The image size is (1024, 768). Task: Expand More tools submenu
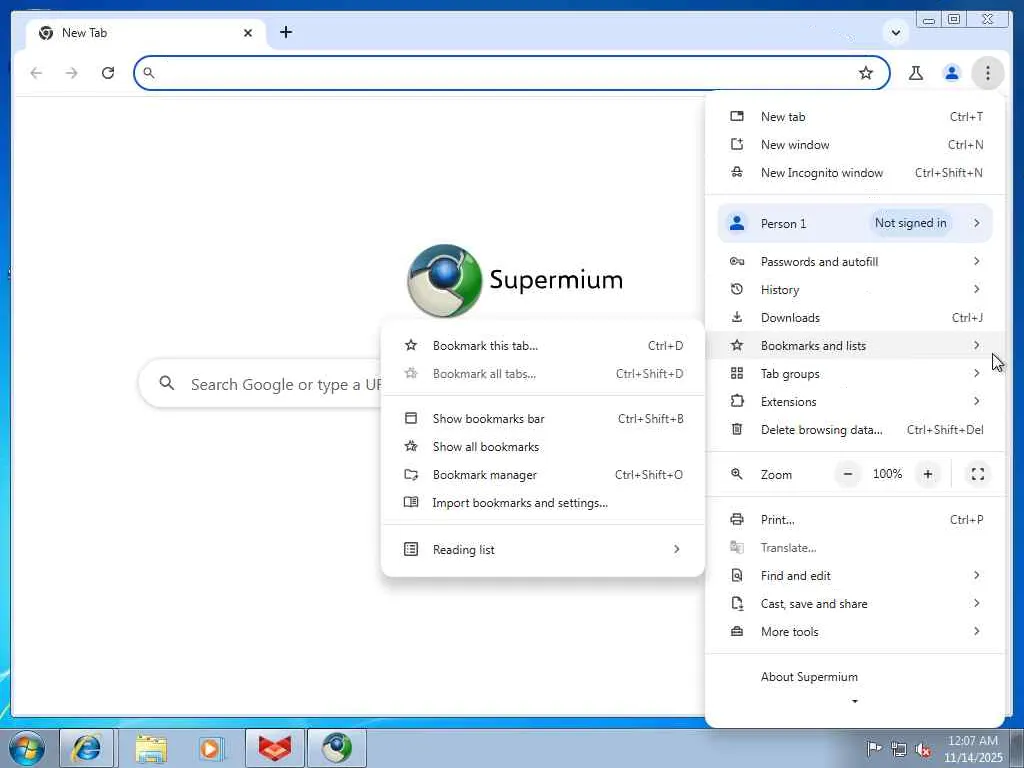pos(855,632)
